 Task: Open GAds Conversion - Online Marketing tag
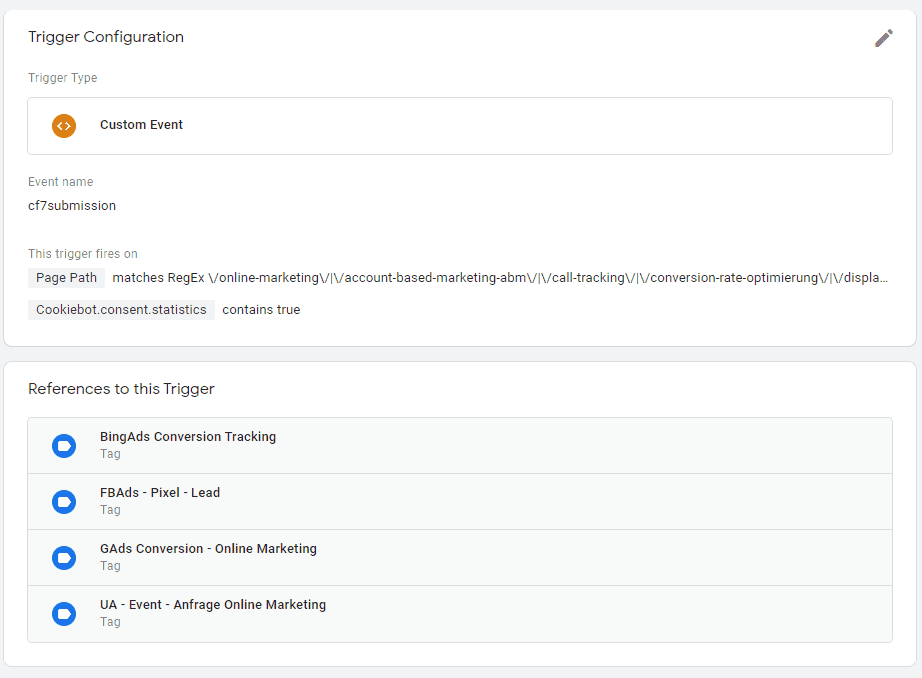click(460, 557)
